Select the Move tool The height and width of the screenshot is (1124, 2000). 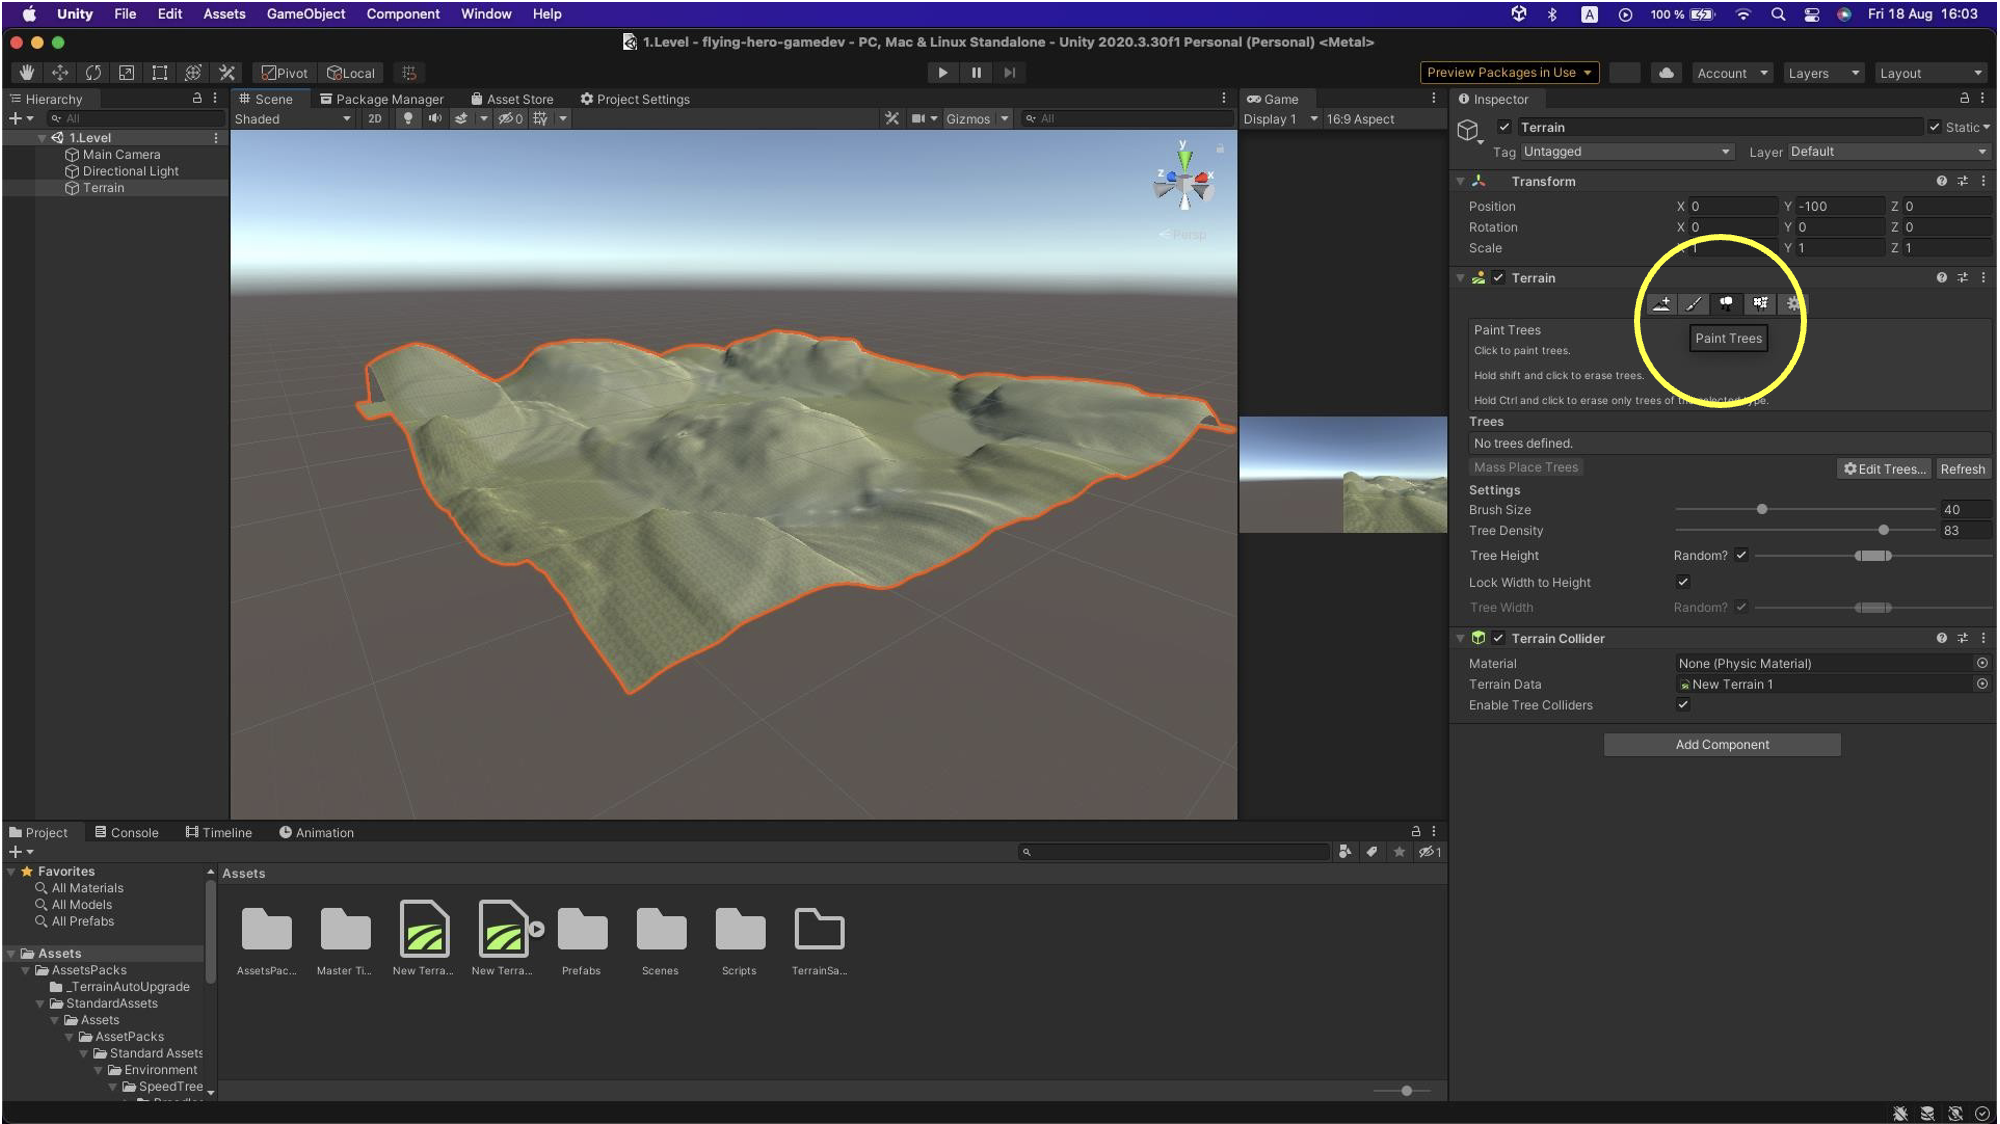(60, 73)
